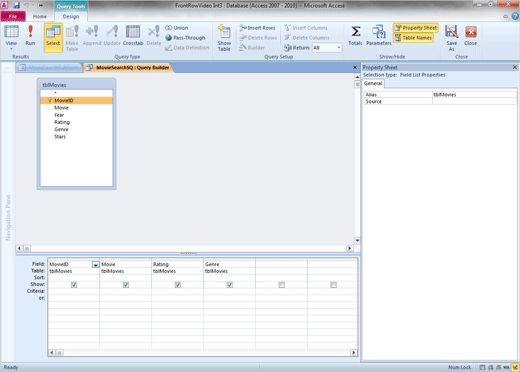Click the Delete query icon

154,35
